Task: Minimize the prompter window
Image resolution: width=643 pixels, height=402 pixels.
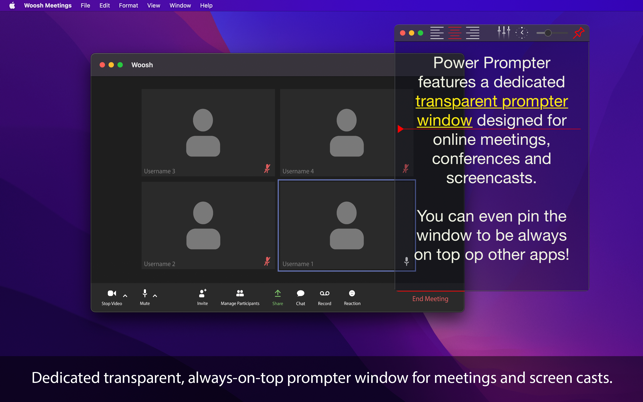Action: 411,33
